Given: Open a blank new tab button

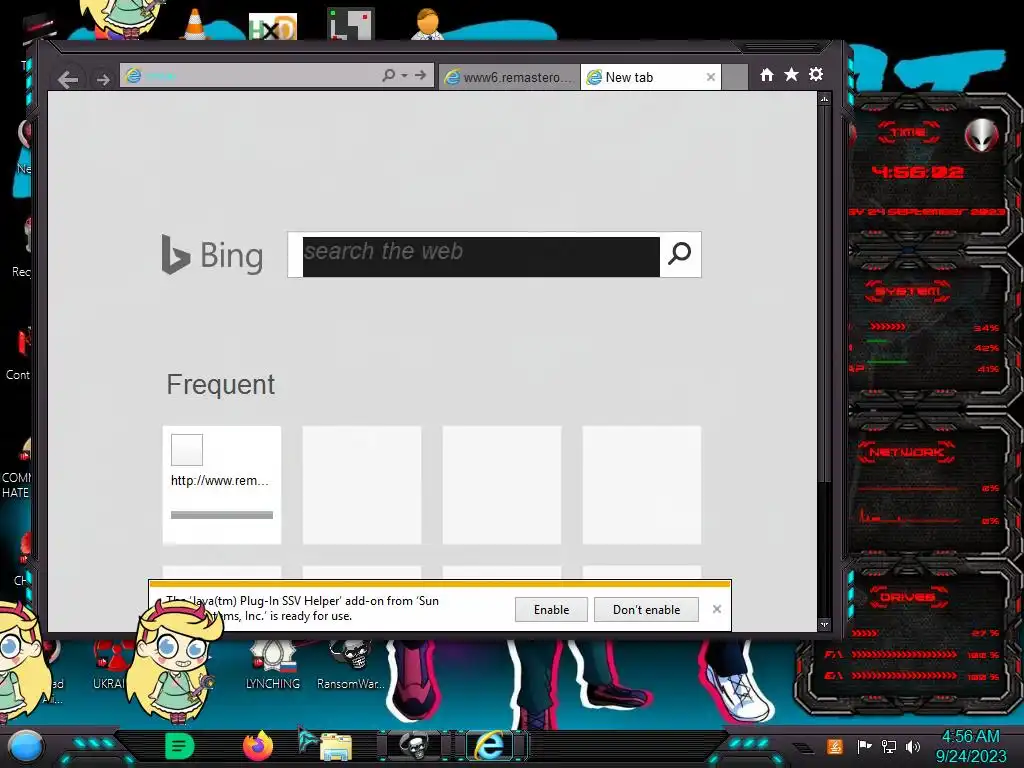Looking at the screenshot, I should pos(735,77).
